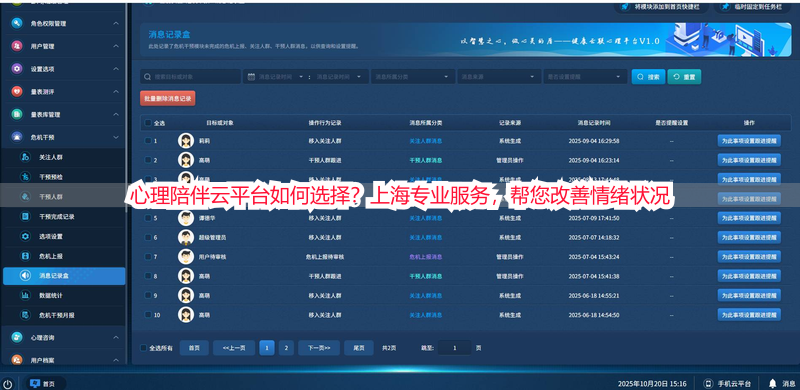This screenshot has height=390, width=800.
Task: Go to 下一页>> page
Action: (x=319, y=348)
